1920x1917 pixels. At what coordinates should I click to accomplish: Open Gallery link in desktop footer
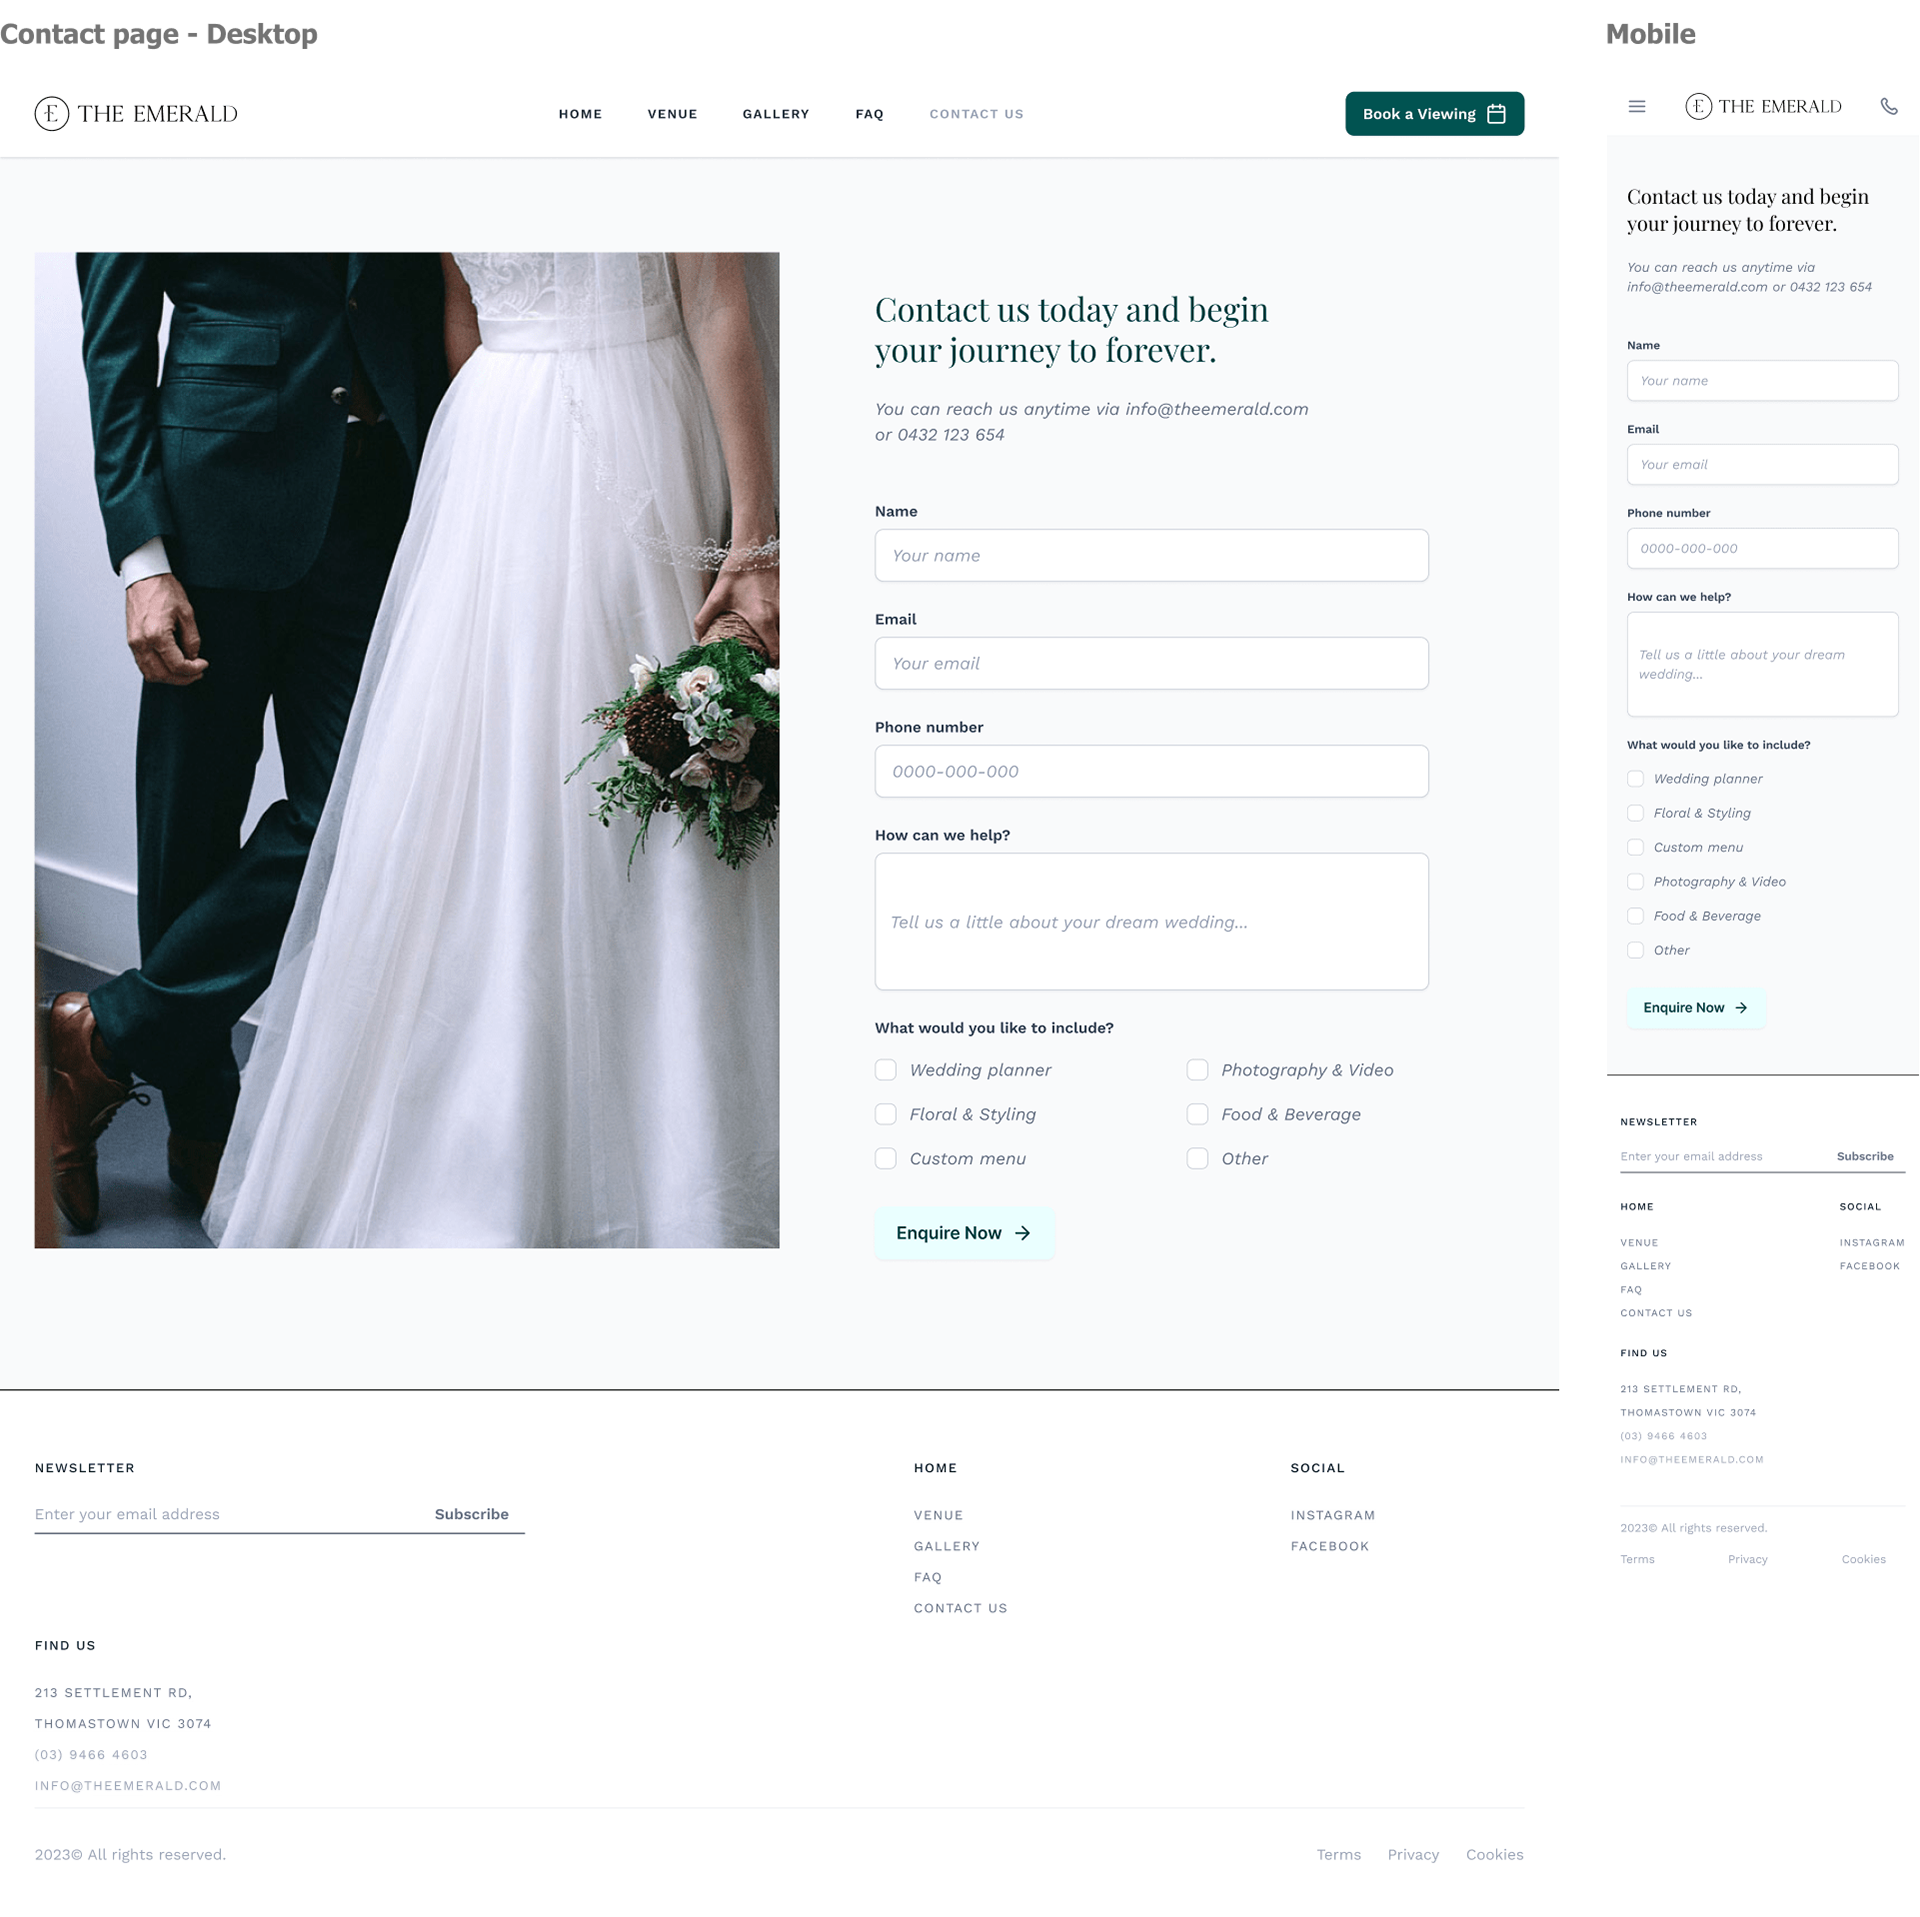point(946,1546)
